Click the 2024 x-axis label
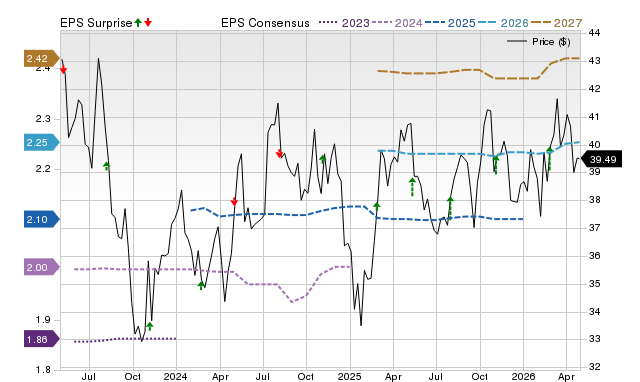This screenshot has height=382, width=640. (x=176, y=376)
